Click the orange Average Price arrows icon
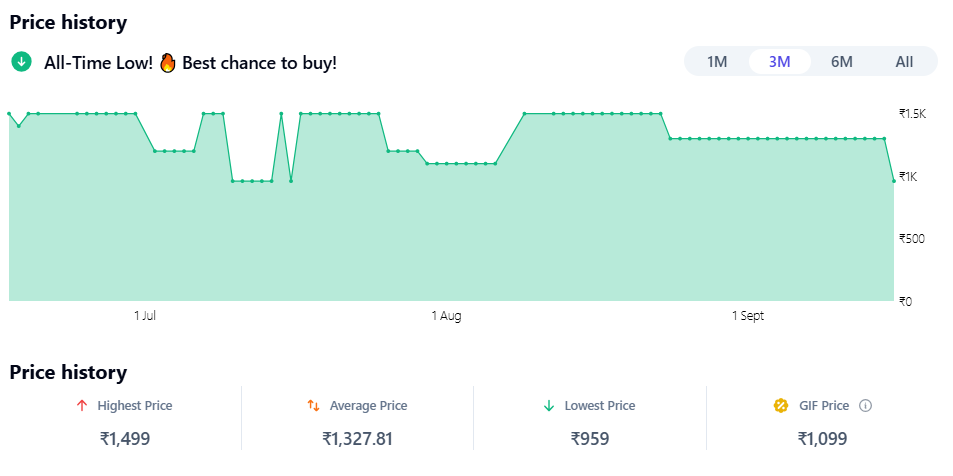 tap(313, 406)
